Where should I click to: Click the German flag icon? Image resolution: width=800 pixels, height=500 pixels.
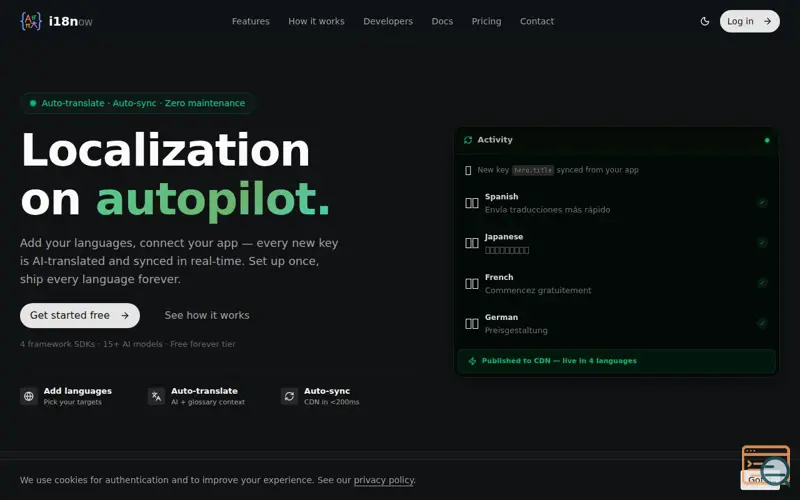(x=471, y=323)
